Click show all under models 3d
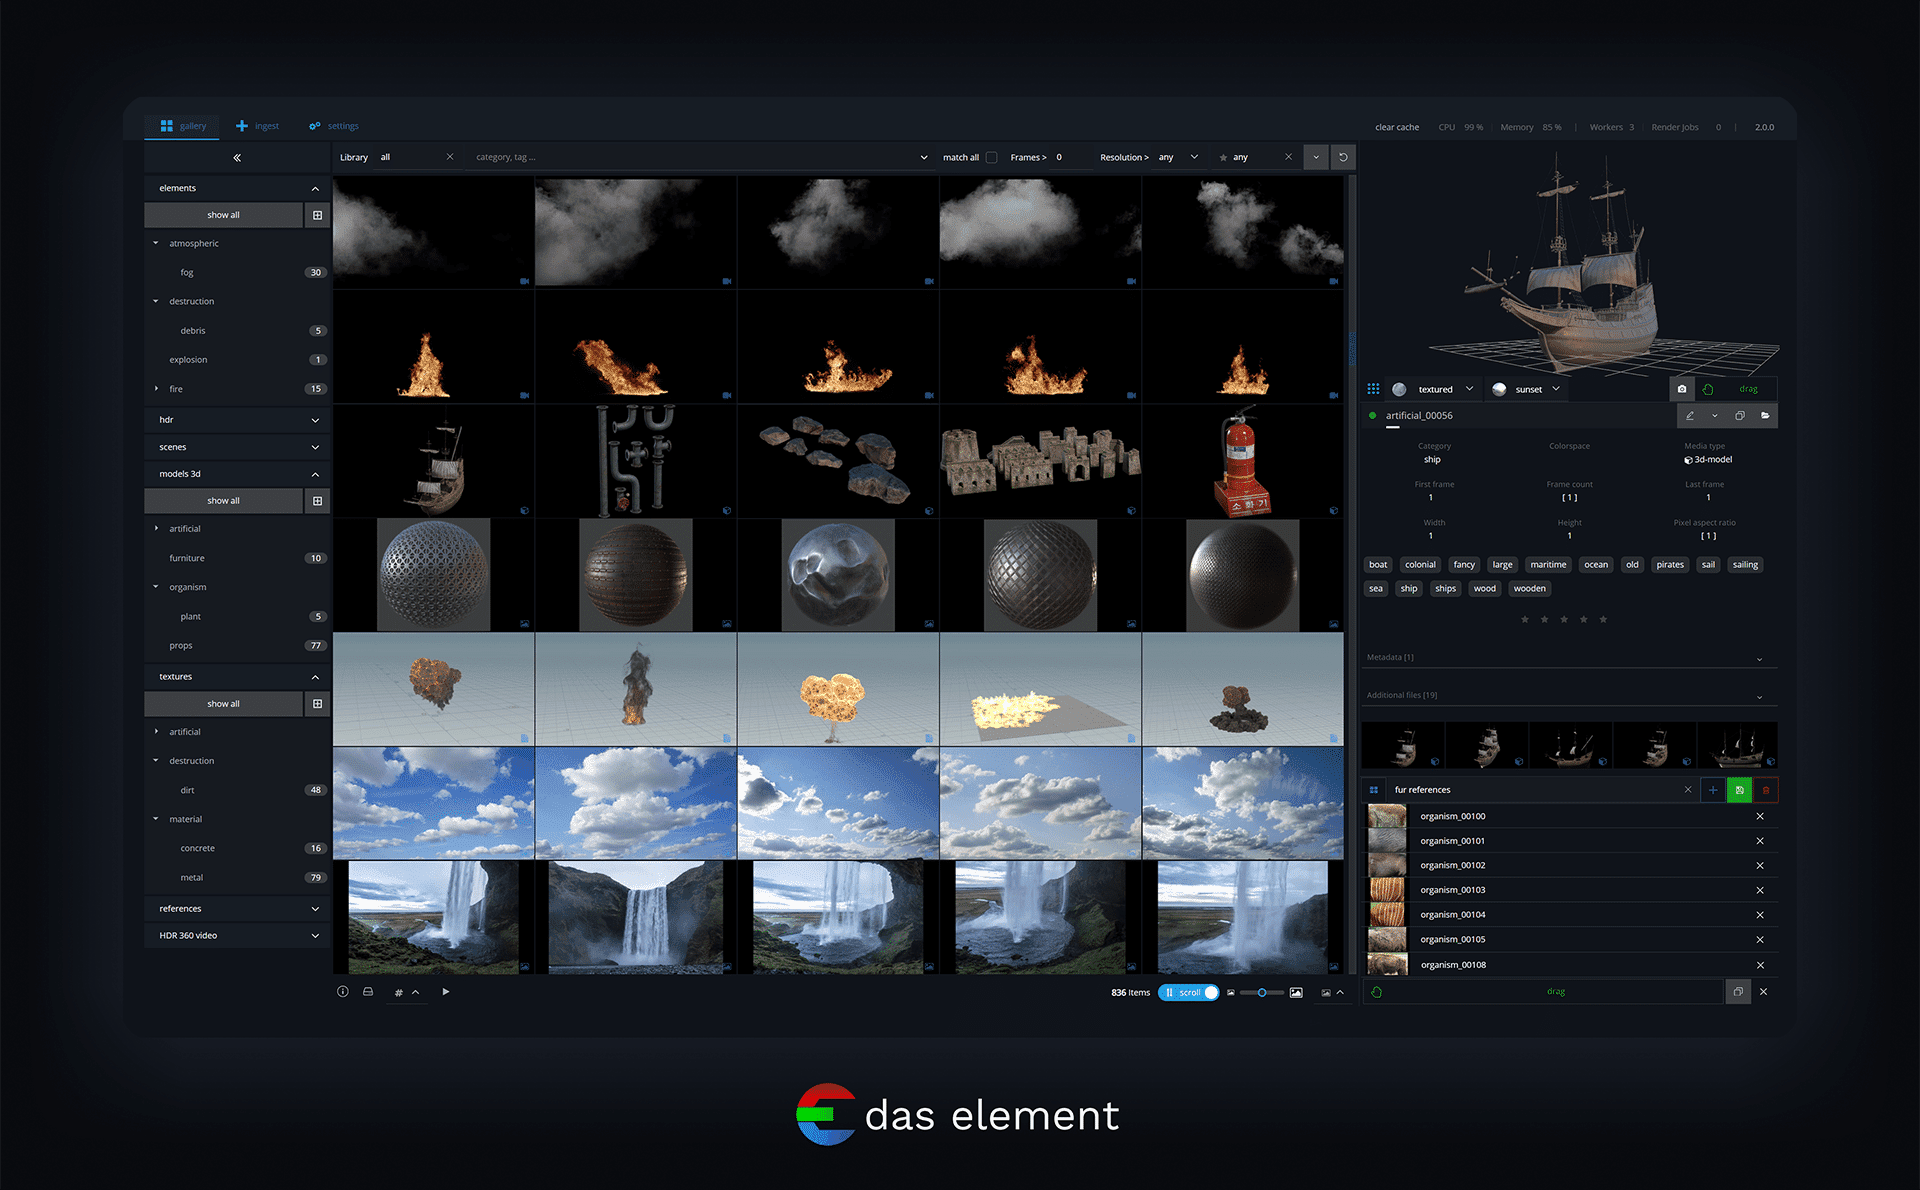The image size is (1920, 1190). pos(223,501)
